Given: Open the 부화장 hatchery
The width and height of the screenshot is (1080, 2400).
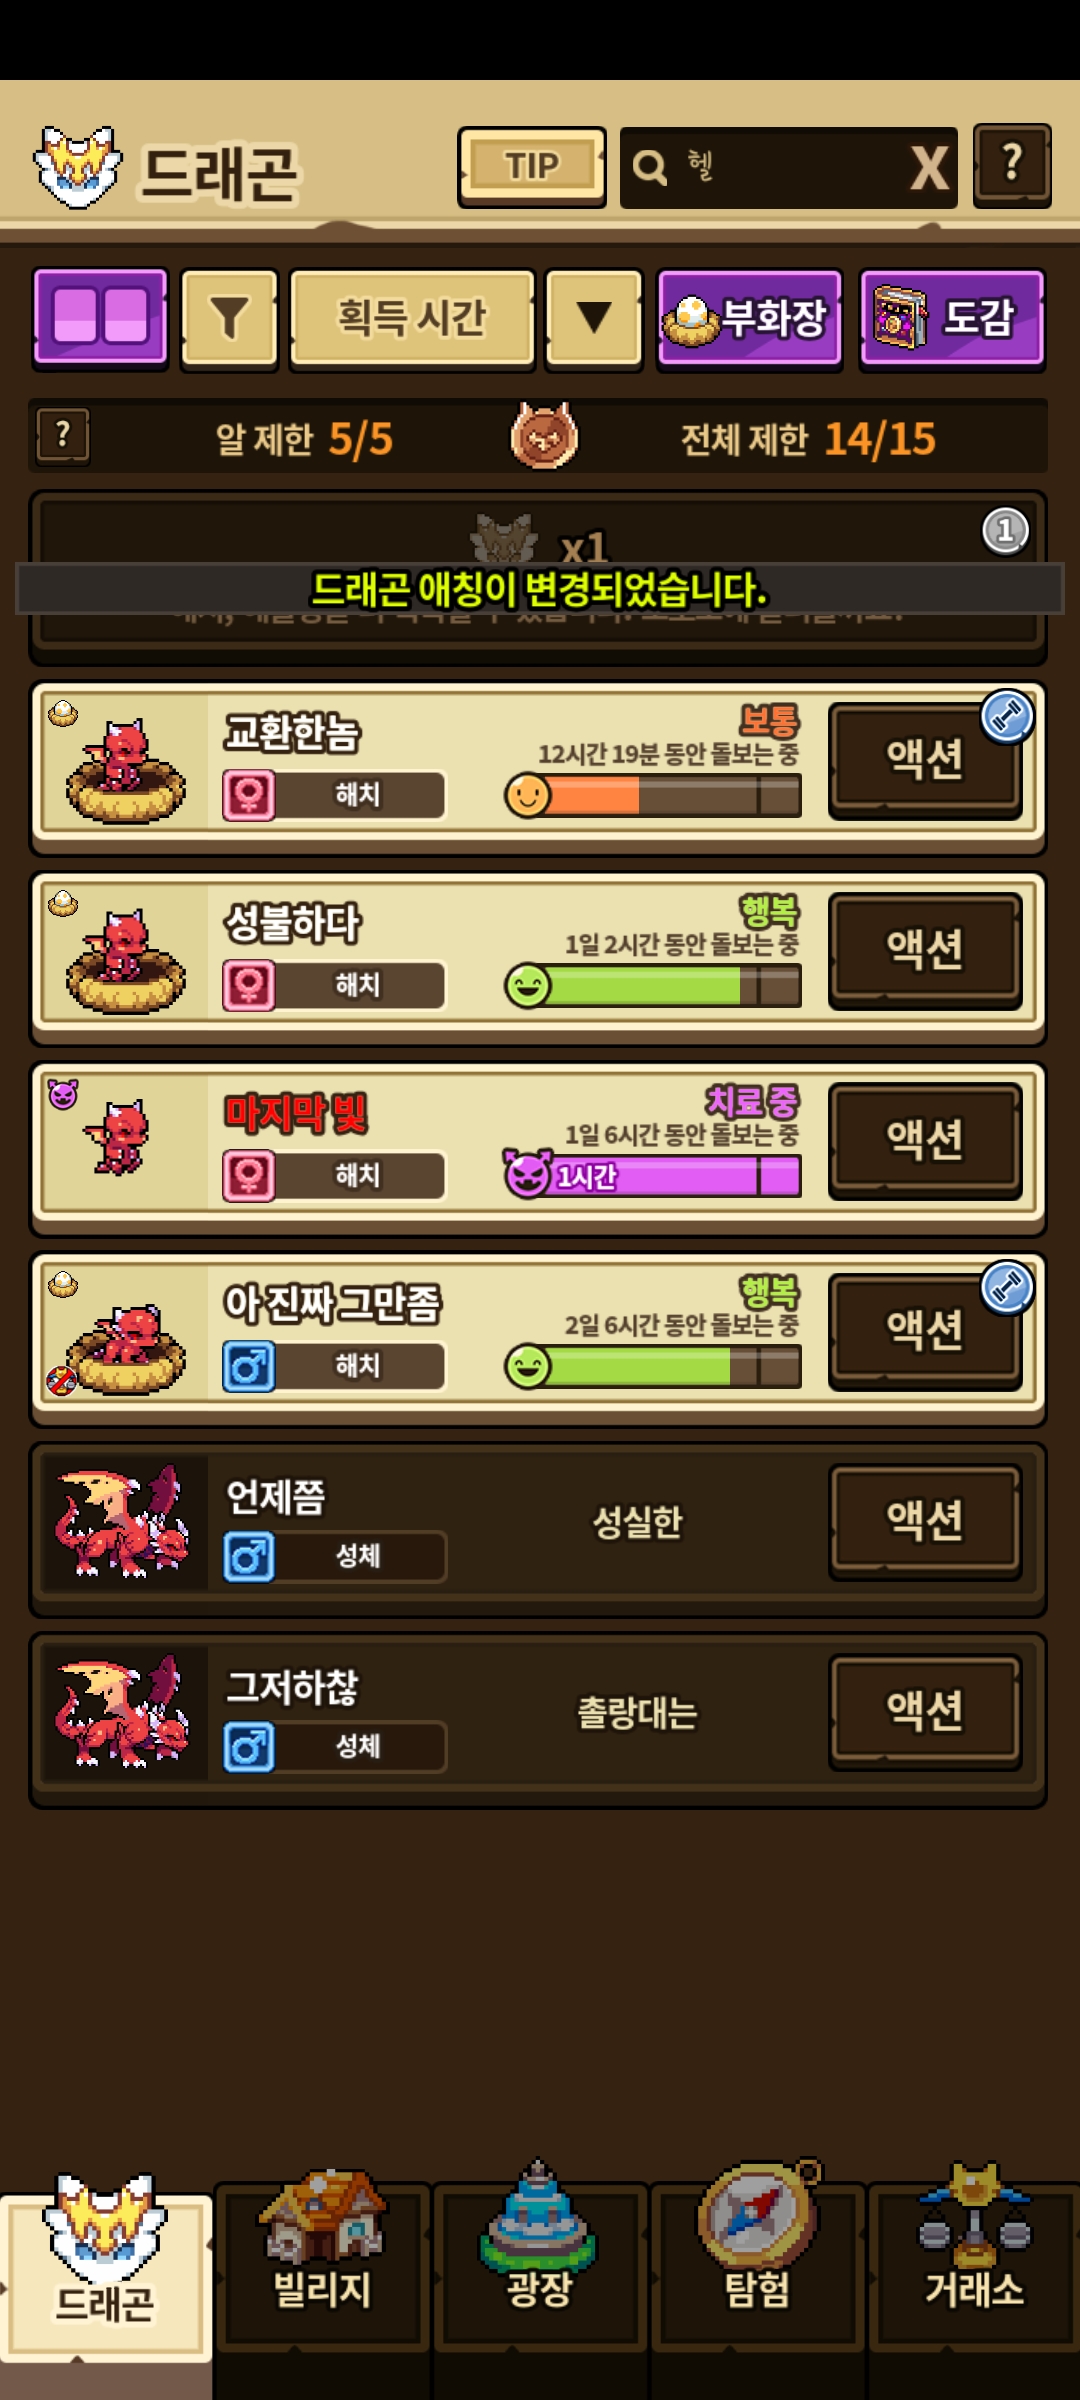Looking at the screenshot, I should [x=749, y=320].
